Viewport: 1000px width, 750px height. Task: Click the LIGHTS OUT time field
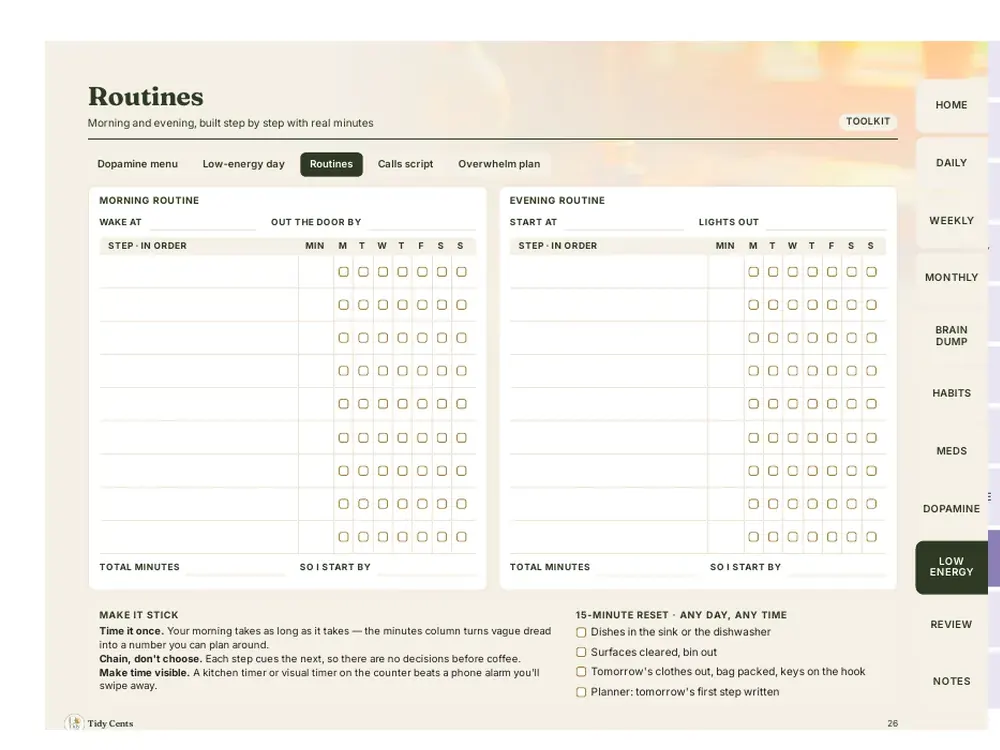point(826,223)
